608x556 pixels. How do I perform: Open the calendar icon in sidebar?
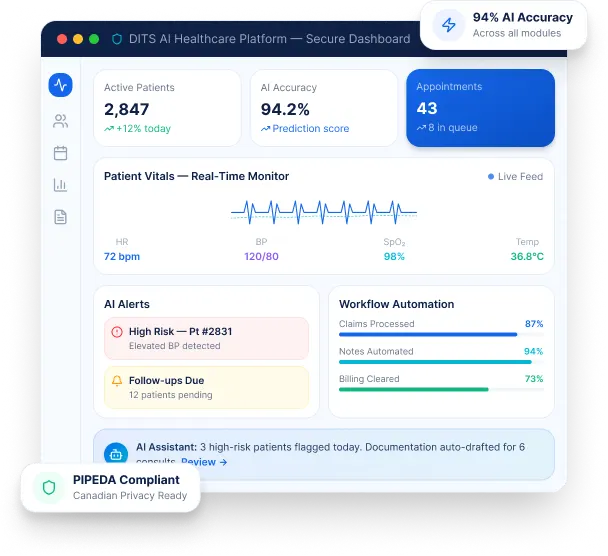coord(60,153)
